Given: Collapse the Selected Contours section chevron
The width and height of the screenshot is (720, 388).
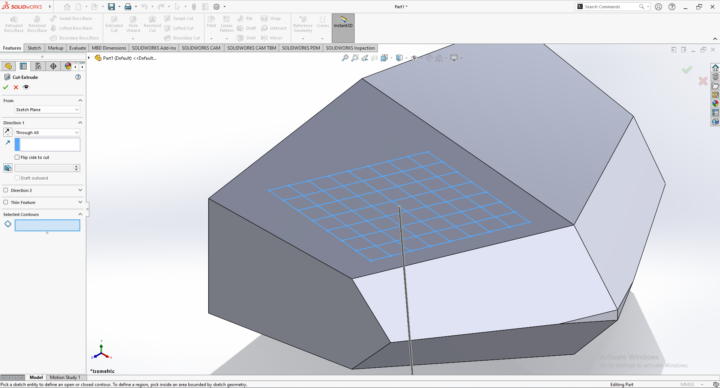Looking at the screenshot, I should 80,214.
